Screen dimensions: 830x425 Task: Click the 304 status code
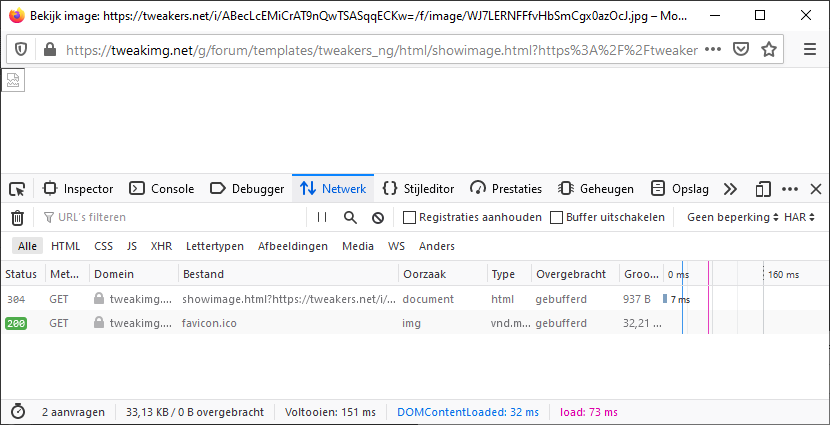click(16, 299)
